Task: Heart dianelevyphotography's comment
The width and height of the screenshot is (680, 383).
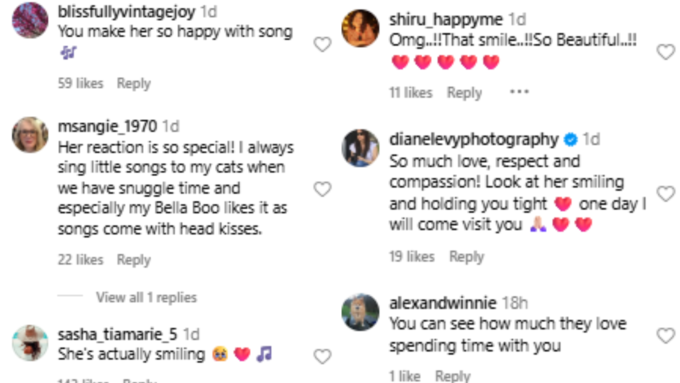Action: [666, 193]
